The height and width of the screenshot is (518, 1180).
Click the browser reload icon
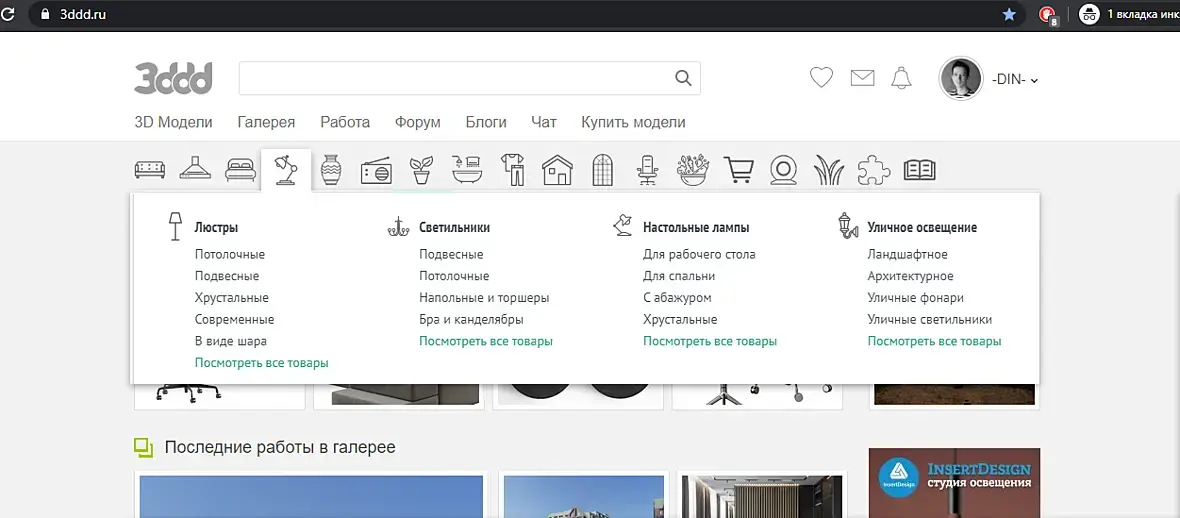point(8,14)
